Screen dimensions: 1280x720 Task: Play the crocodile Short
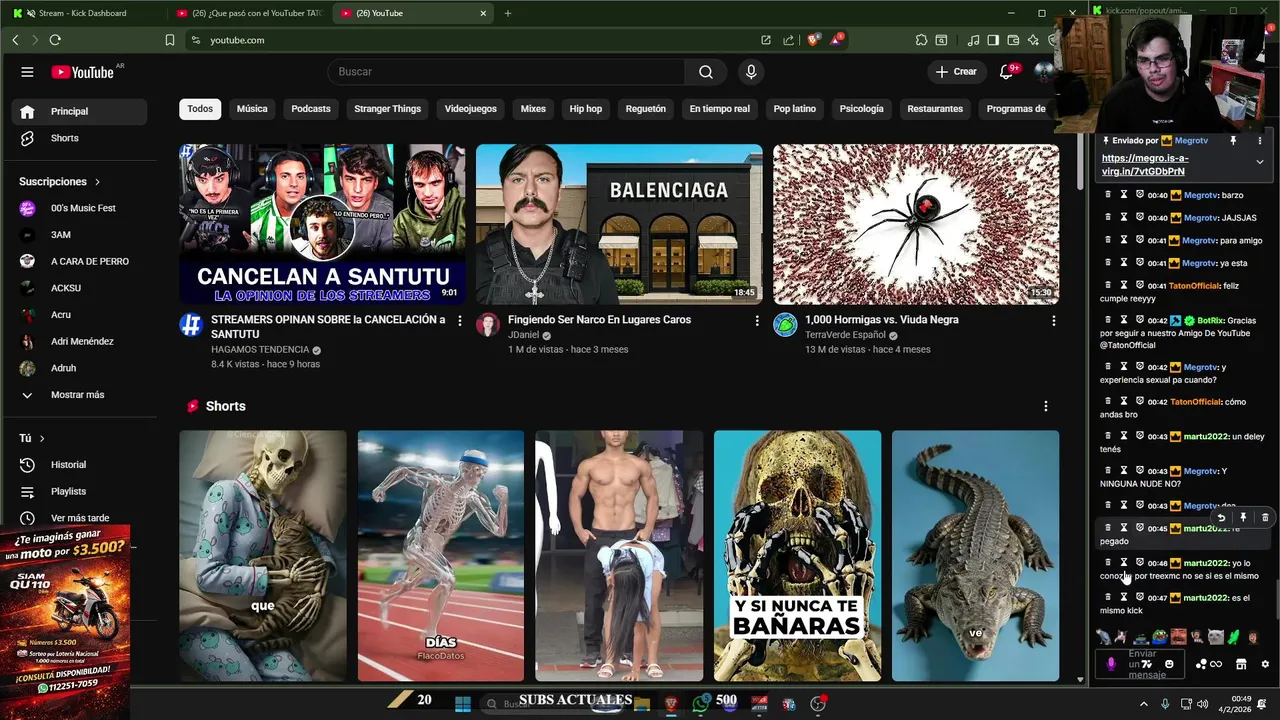pos(975,556)
